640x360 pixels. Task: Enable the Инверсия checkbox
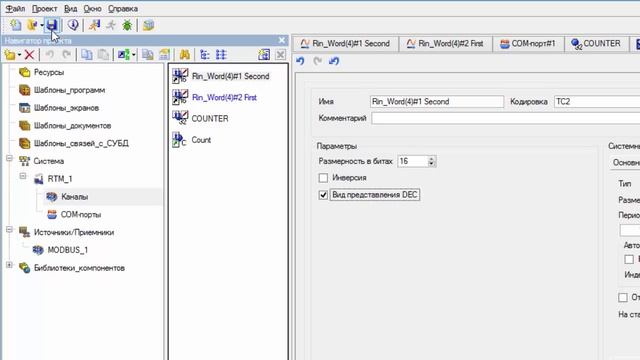click(323, 178)
